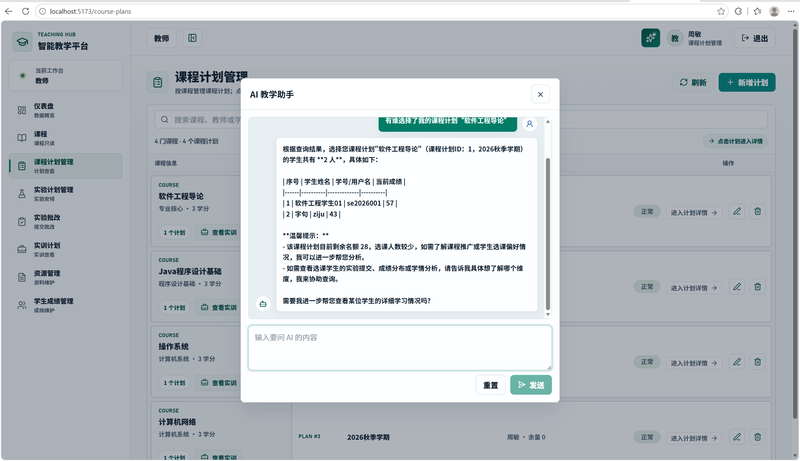Click 进入计划详情 for 软件工程导论
Image resolution: width=800 pixels, height=461 pixels.
point(693,213)
